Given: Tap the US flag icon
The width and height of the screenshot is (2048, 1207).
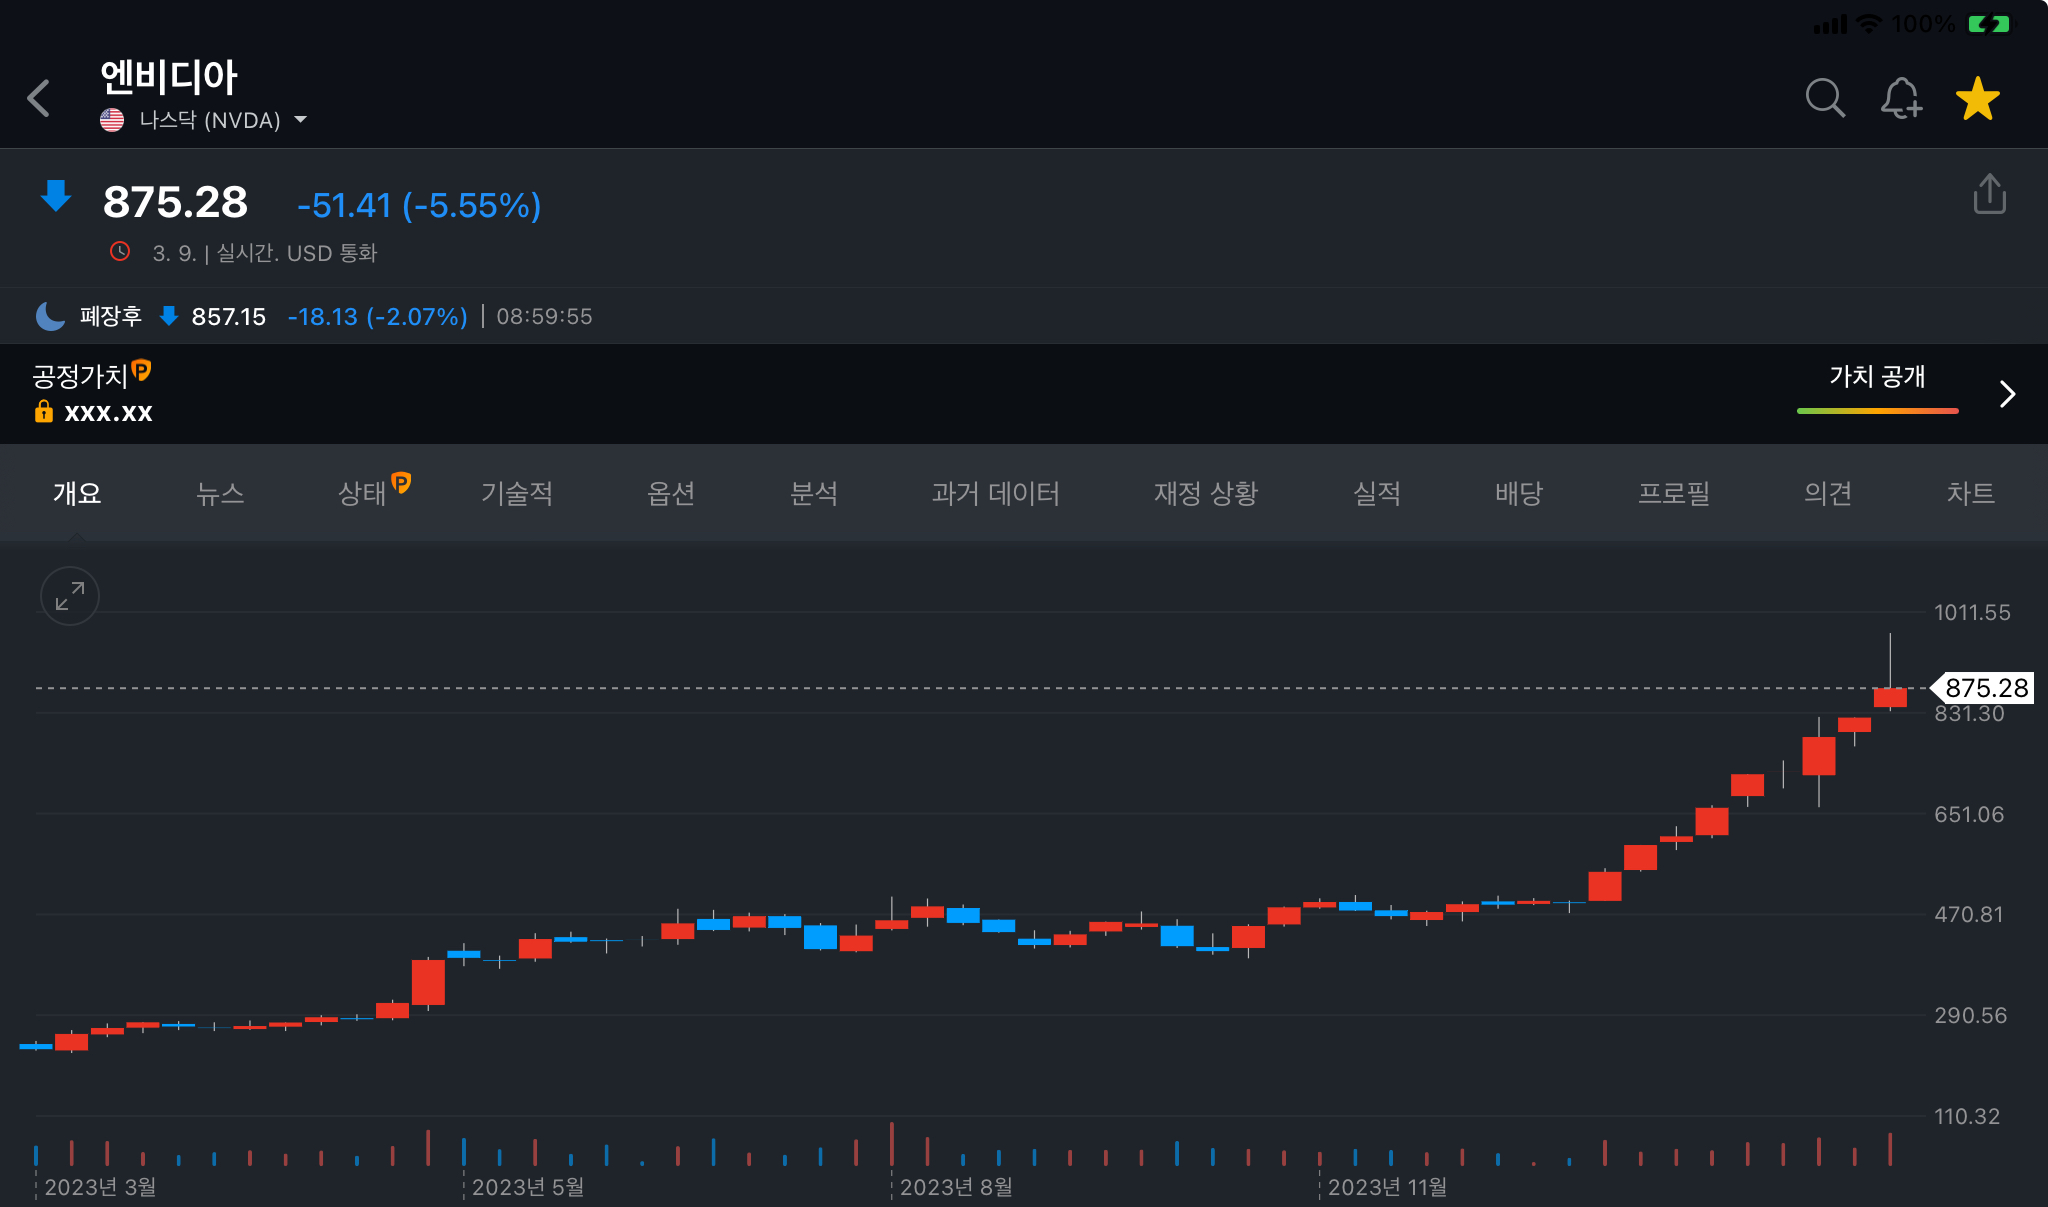Looking at the screenshot, I should tap(112, 120).
